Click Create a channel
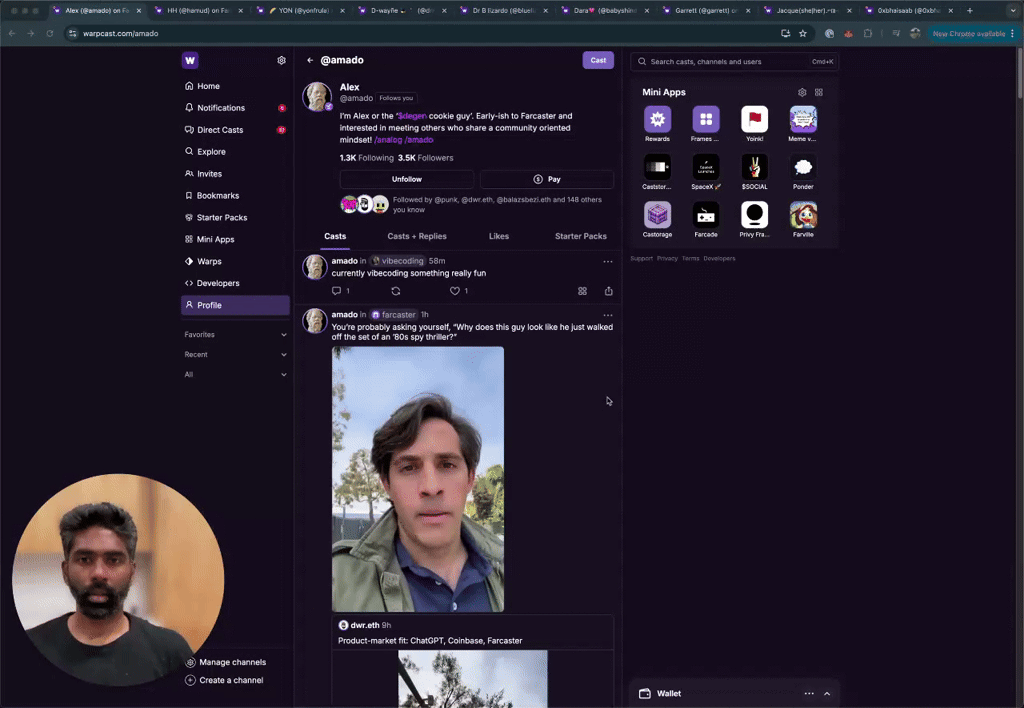This screenshot has height=708, width=1024. (225, 680)
